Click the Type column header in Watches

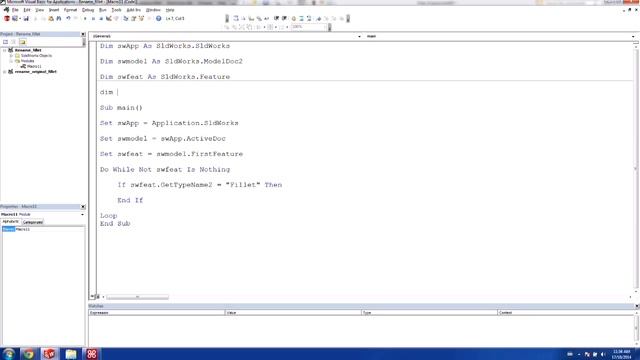click(x=429, y=313)
